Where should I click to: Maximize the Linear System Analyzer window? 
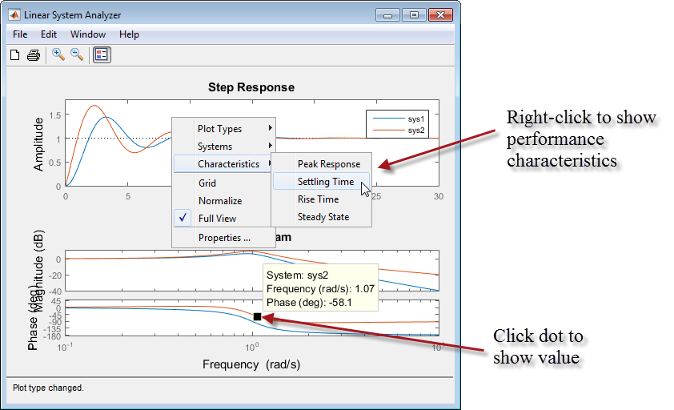point(413,15)
